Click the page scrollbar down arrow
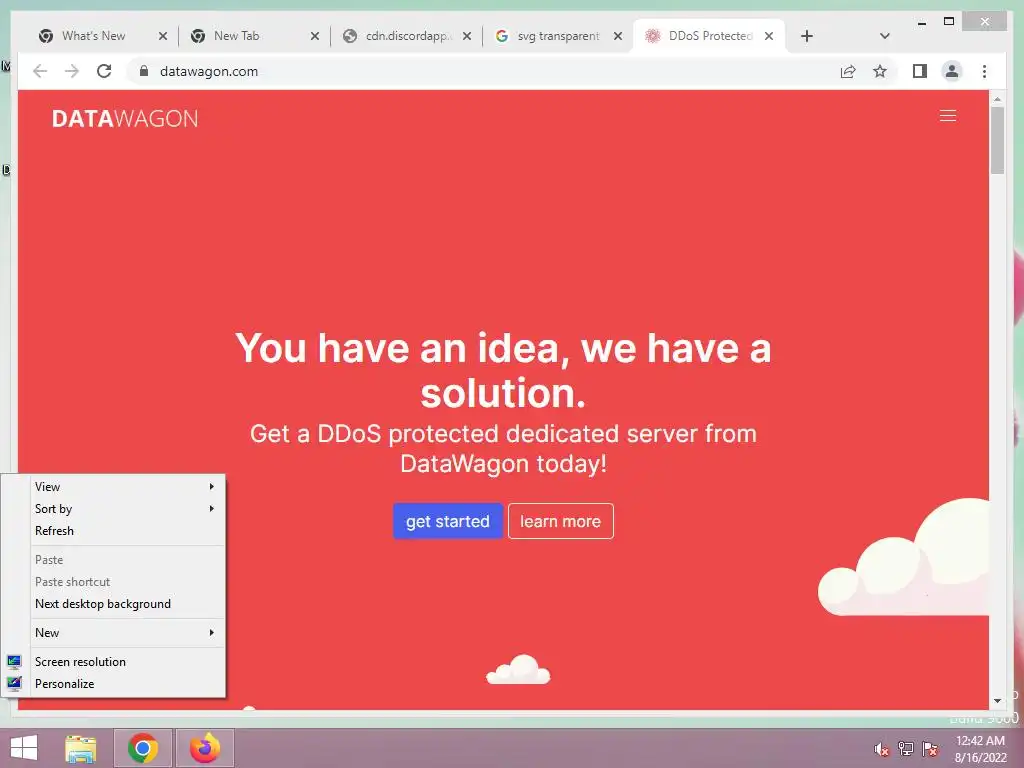Viewport: 1024px width, 768px height. point(997,701)
